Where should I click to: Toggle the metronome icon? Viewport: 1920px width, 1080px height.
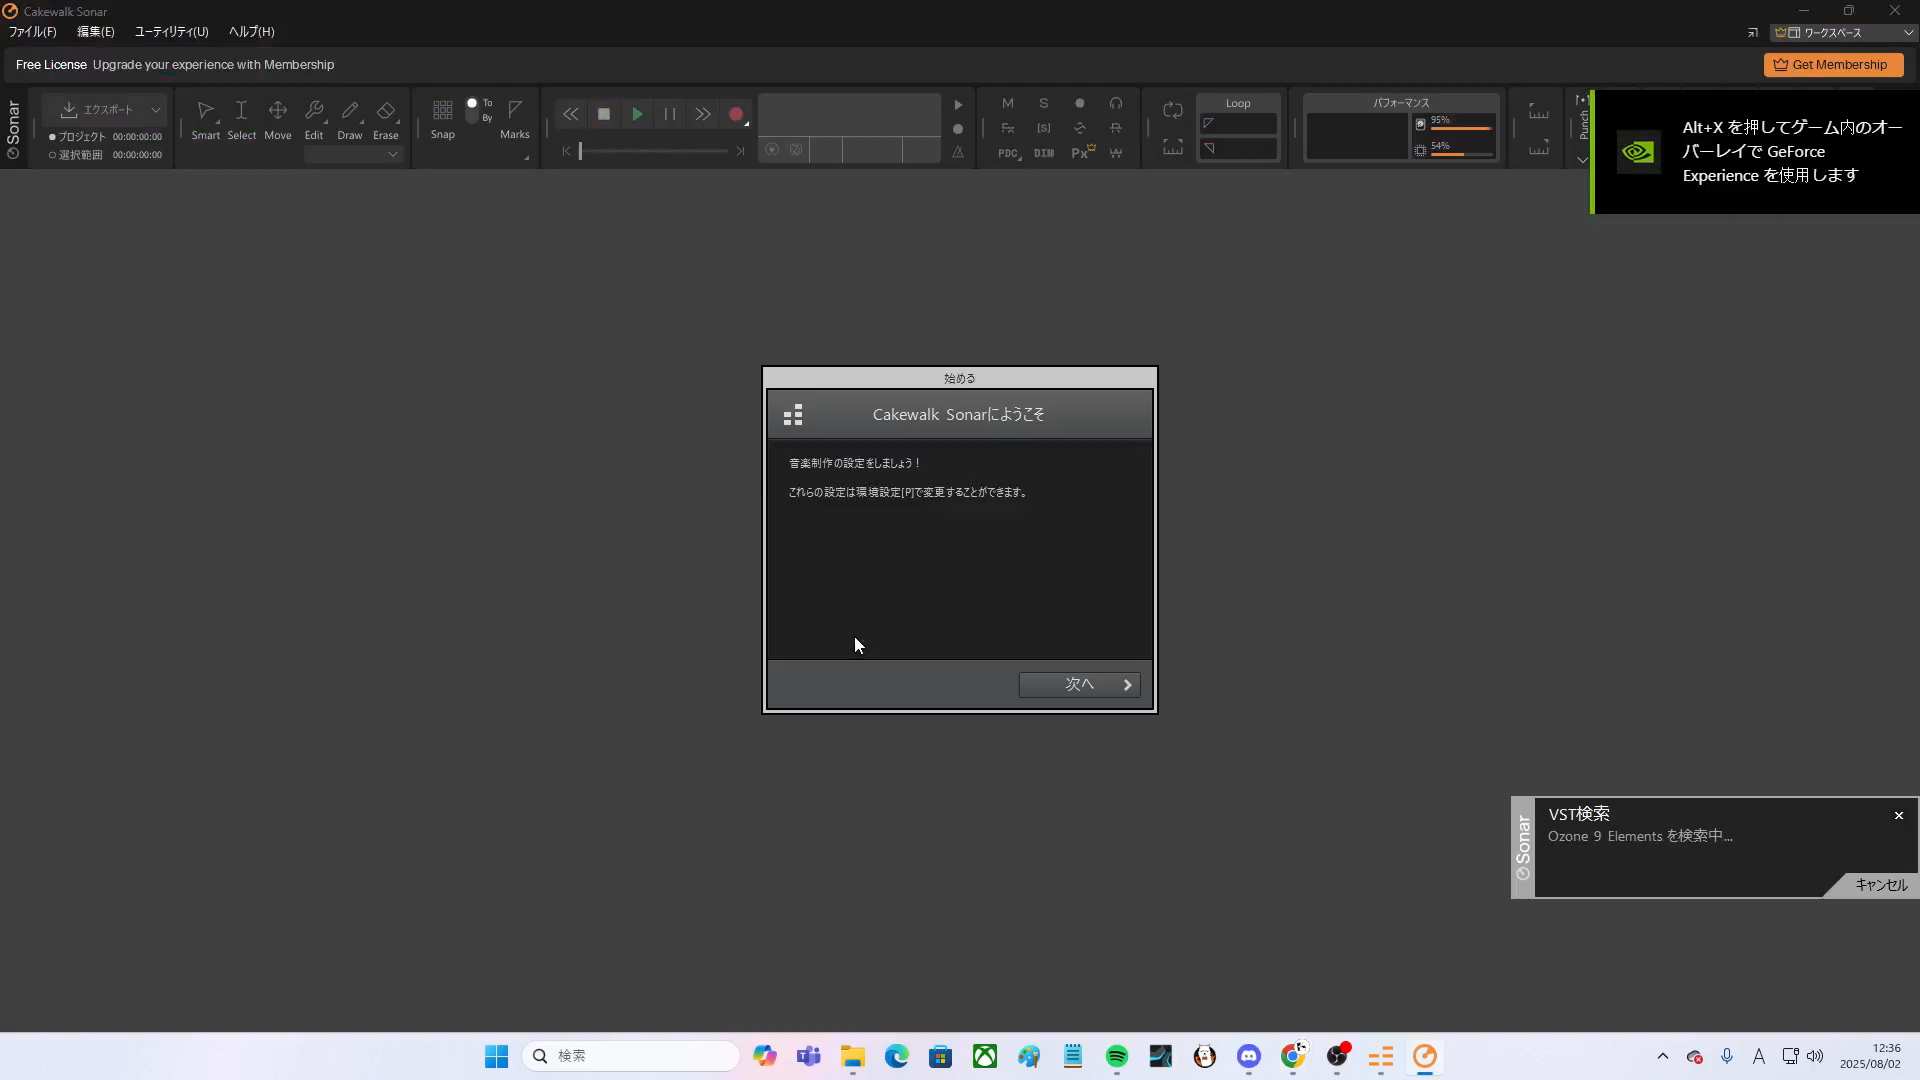point(958,152)
